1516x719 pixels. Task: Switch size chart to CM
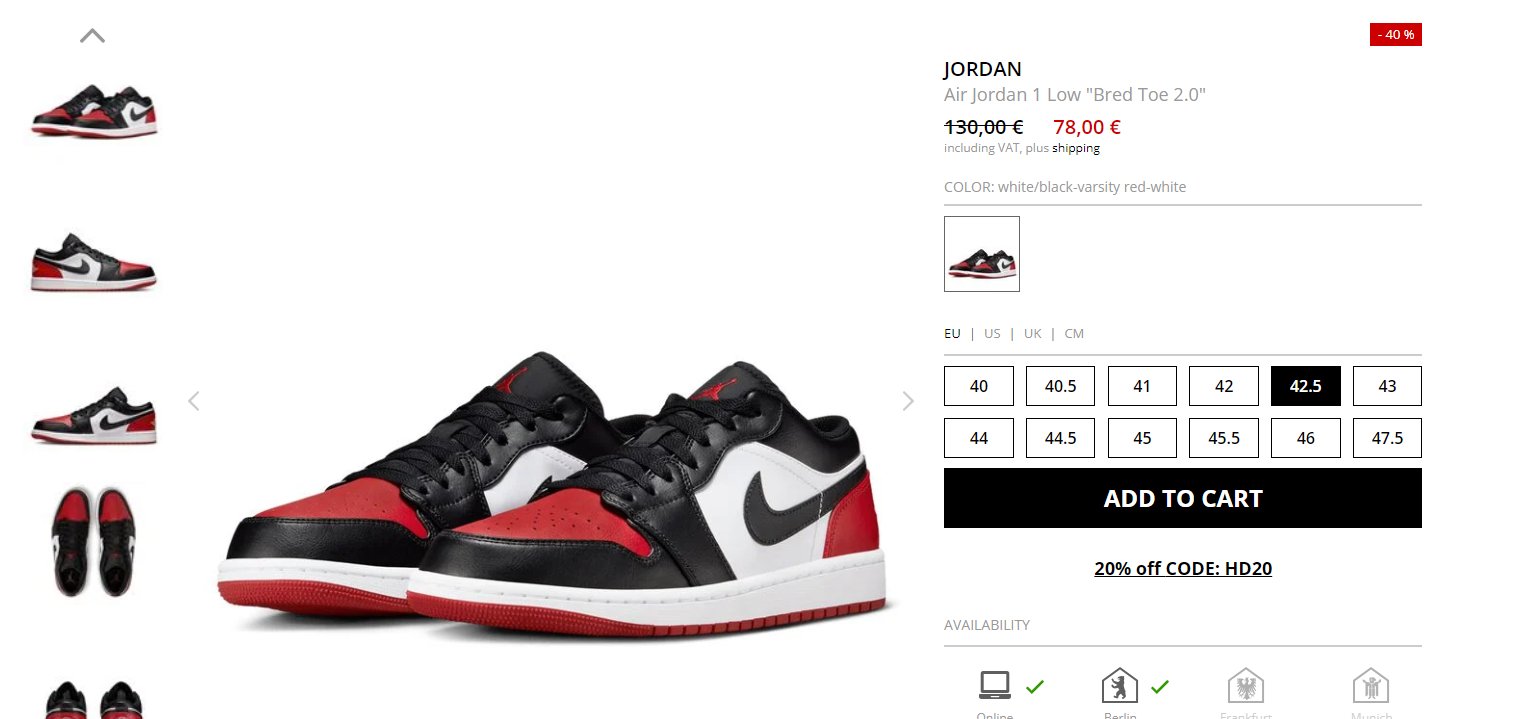(x=1074, y=334)
